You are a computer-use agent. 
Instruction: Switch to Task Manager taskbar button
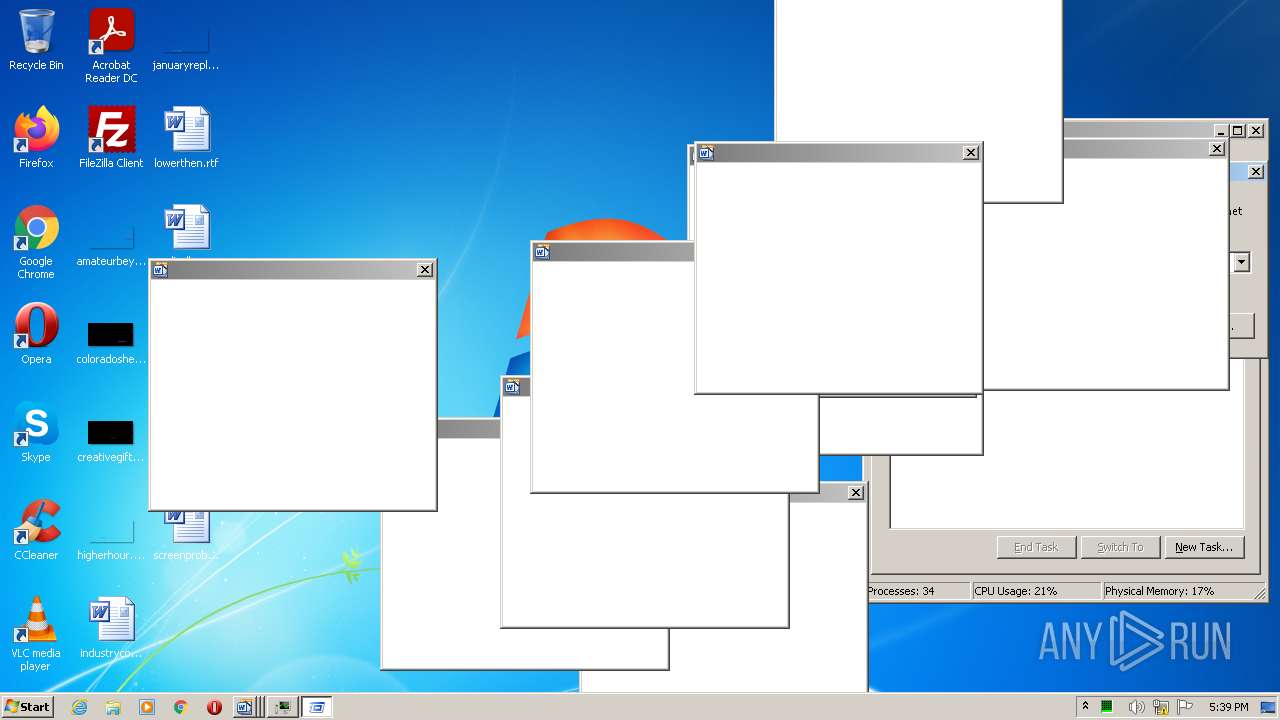click(x=282, y=707)
